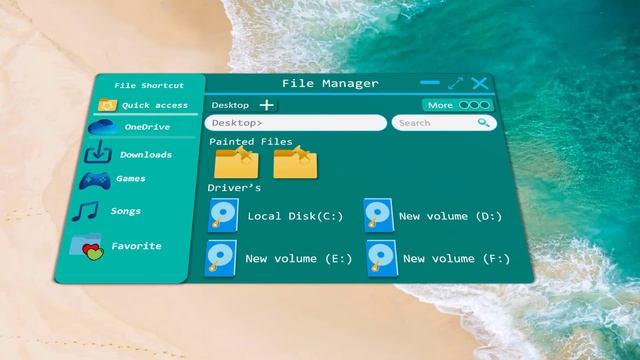The height and width of the screenshot is (360, 640).
Task: Select Quick access label in sidebar
Action: pyautogui.click(x=155, y=105)
